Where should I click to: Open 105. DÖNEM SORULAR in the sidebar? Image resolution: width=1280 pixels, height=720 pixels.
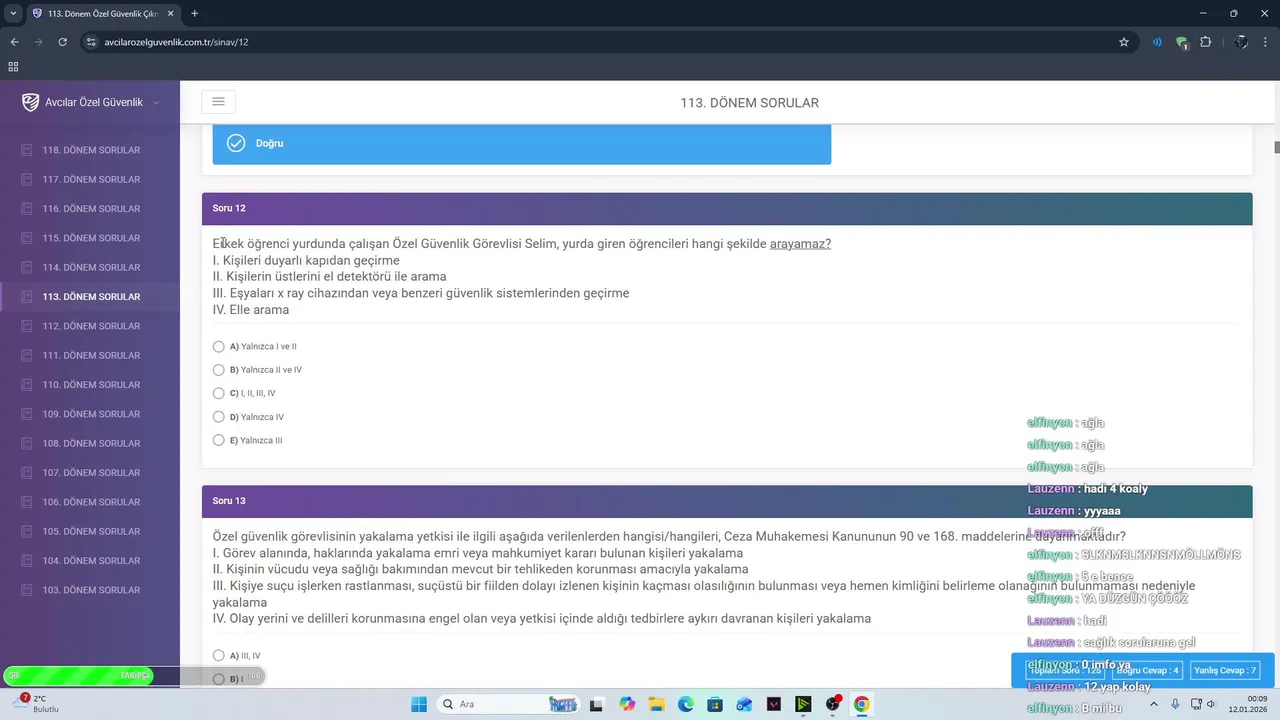coord(90,531)
